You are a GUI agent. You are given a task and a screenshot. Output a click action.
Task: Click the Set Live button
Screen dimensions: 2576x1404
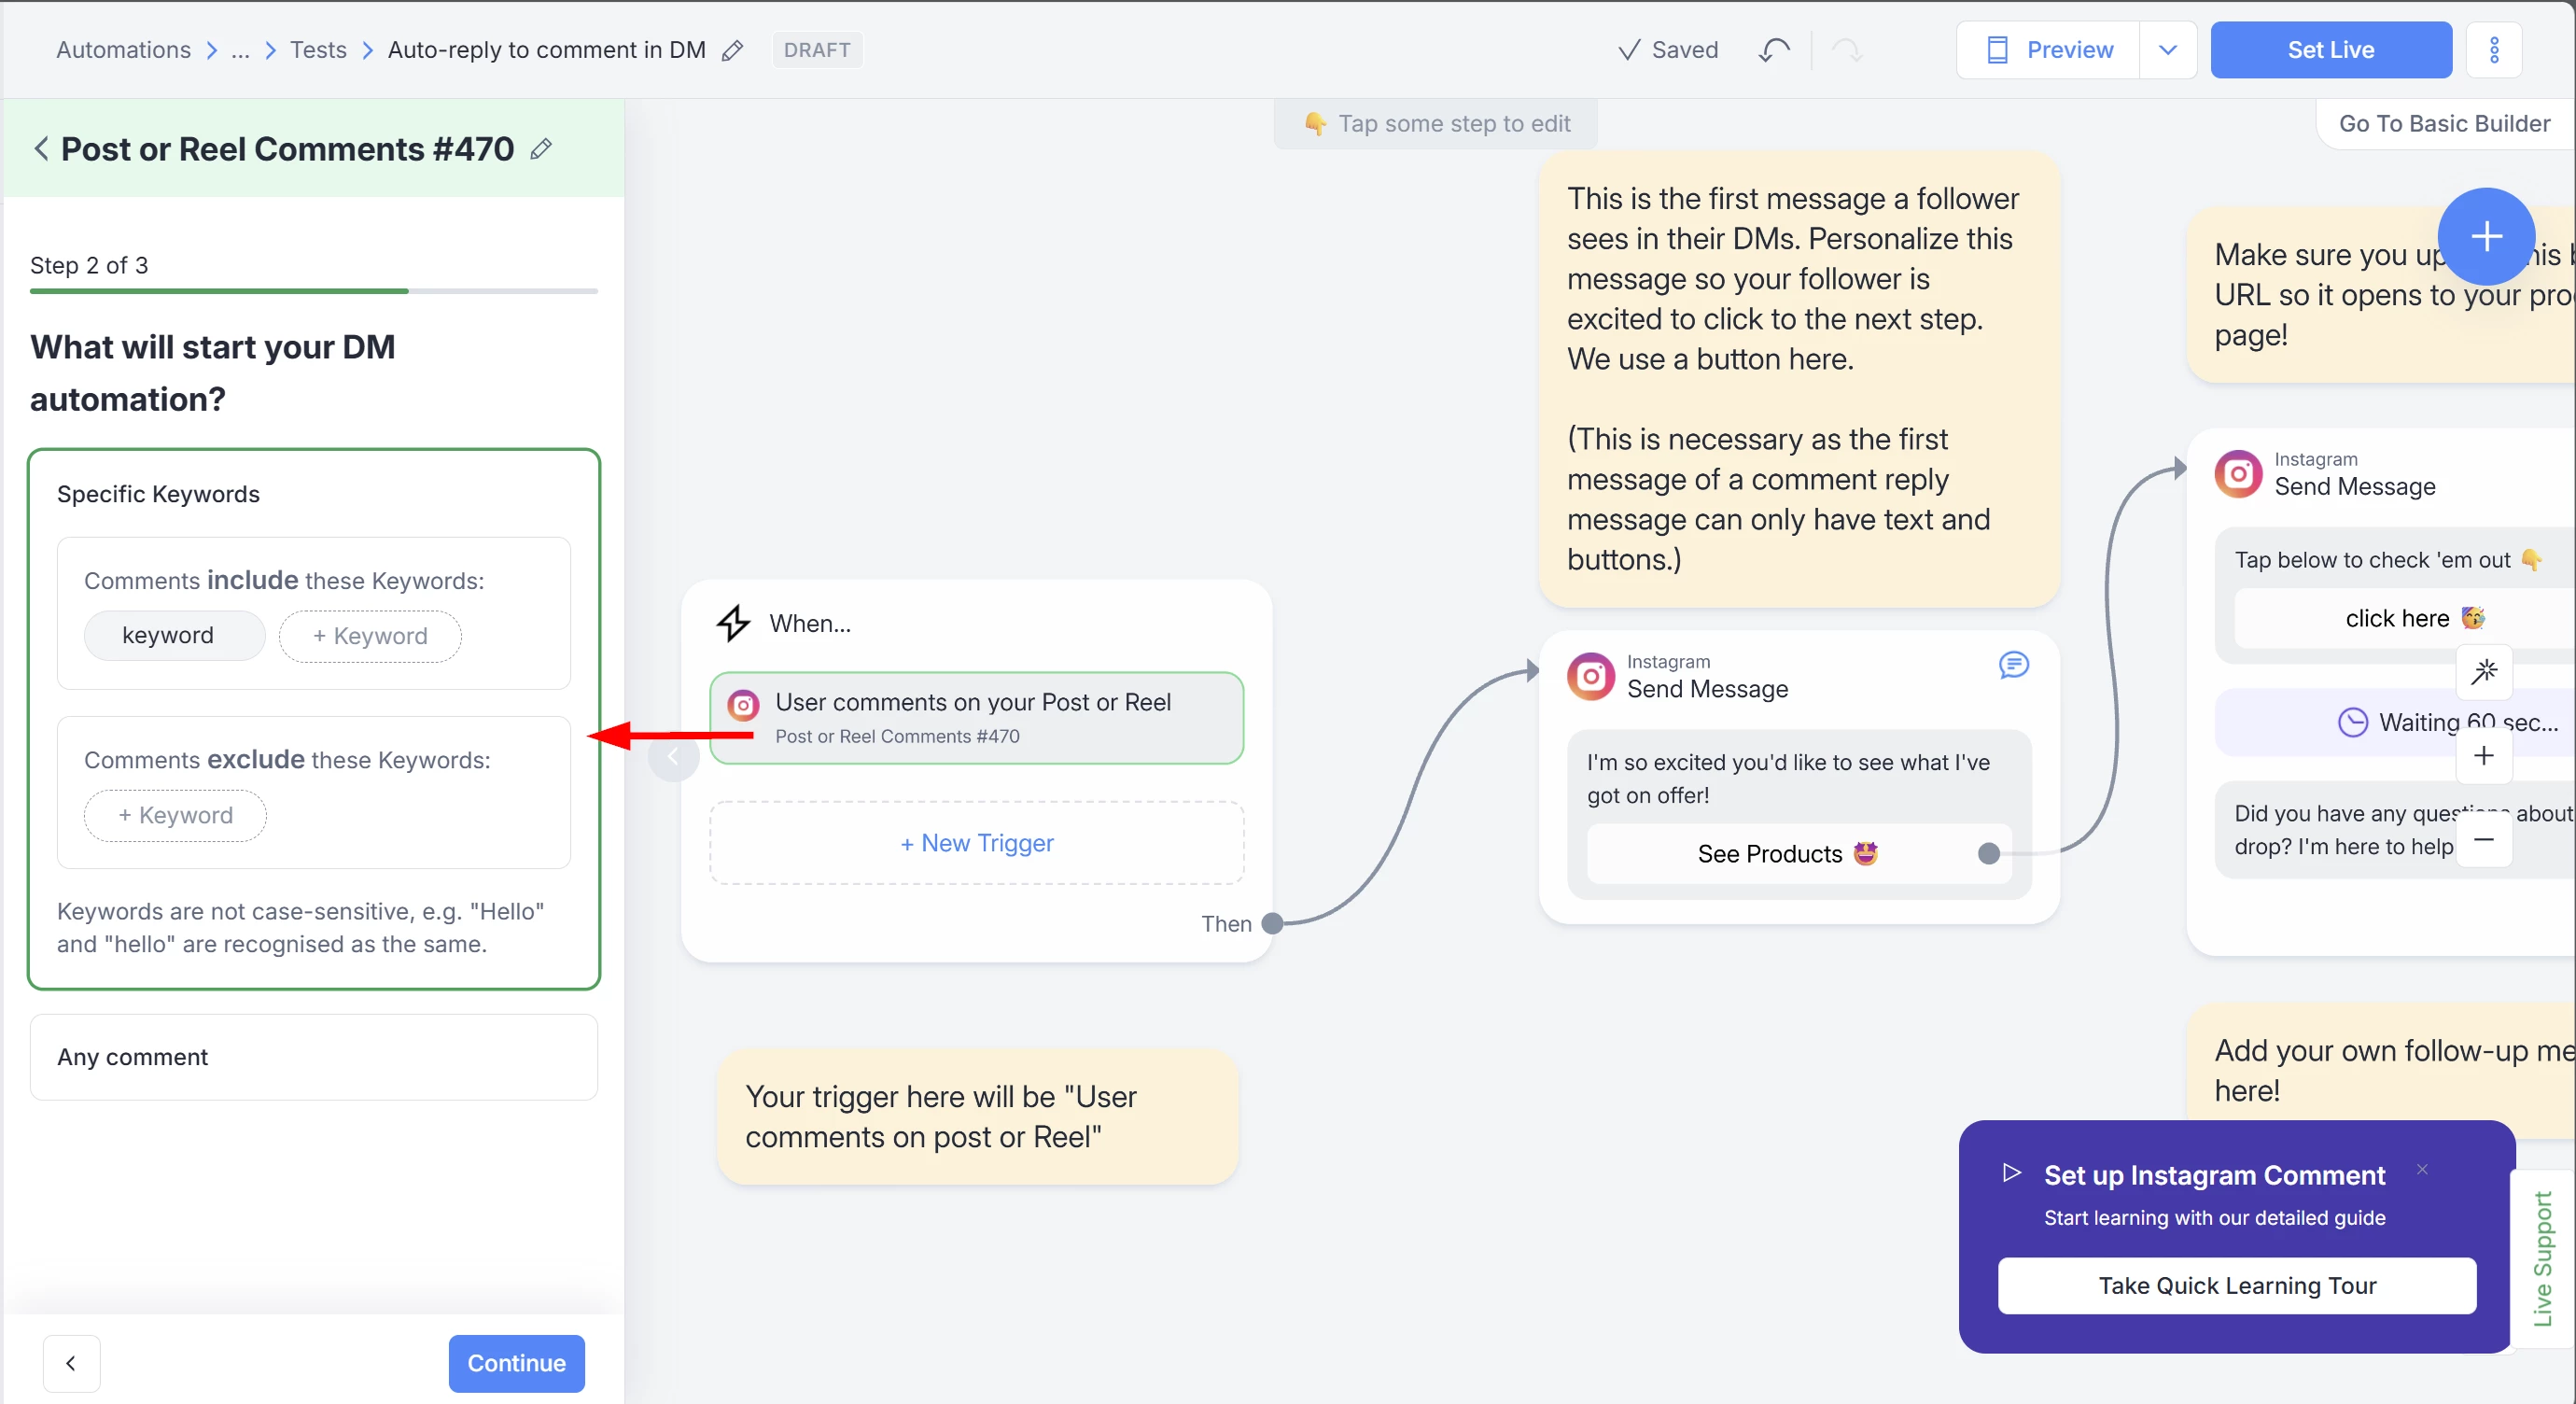(x=2330, y=50)
